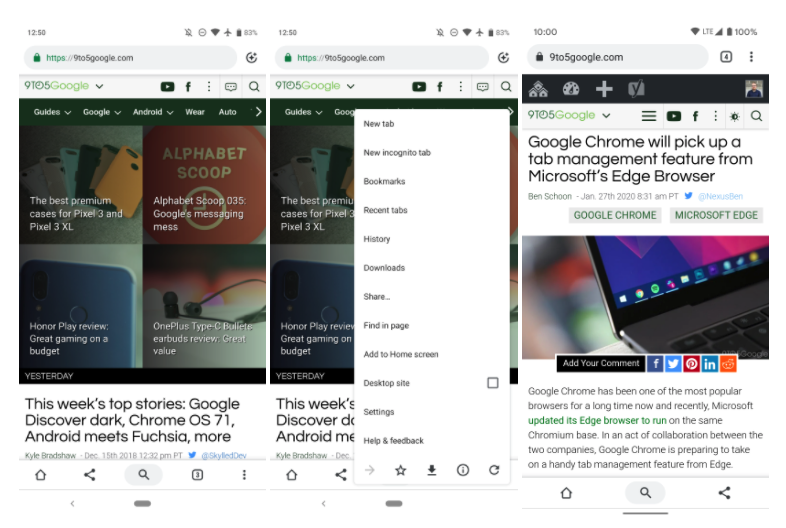
Task: Expand more categories with the nav chevron on left phone
Action: (258, 111)
